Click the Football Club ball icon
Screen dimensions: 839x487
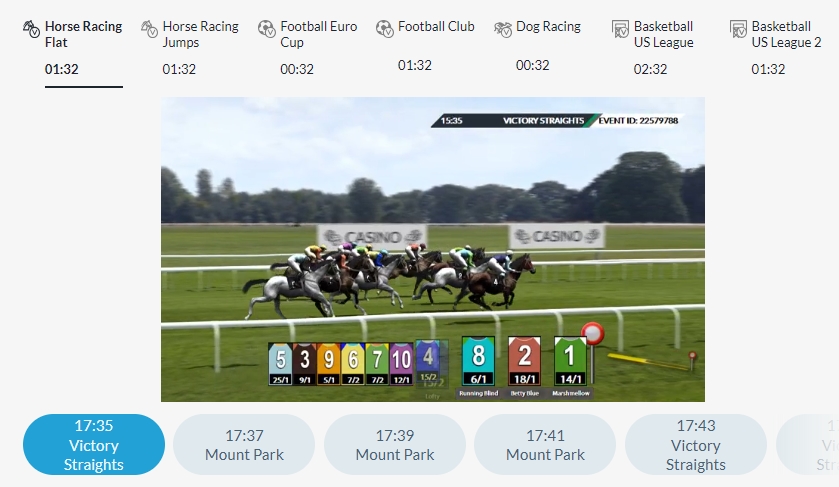coord(384,29)
